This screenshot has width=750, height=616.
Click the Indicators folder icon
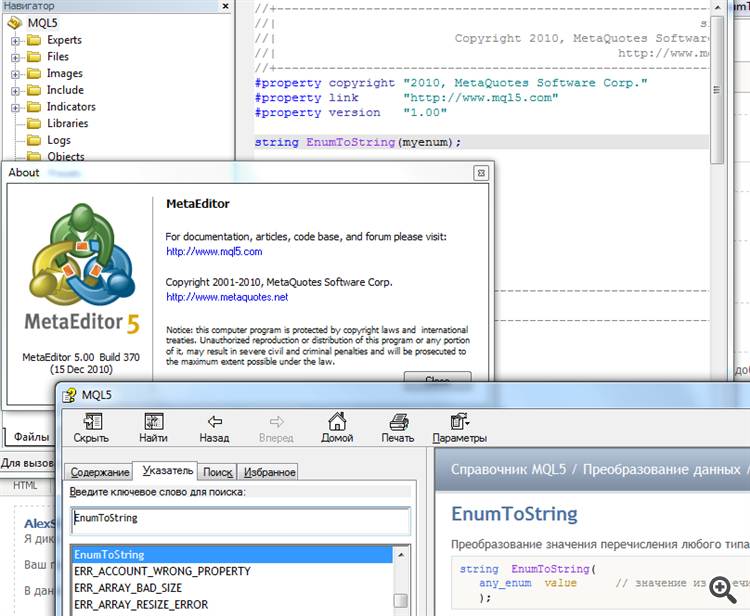[34, 107]
